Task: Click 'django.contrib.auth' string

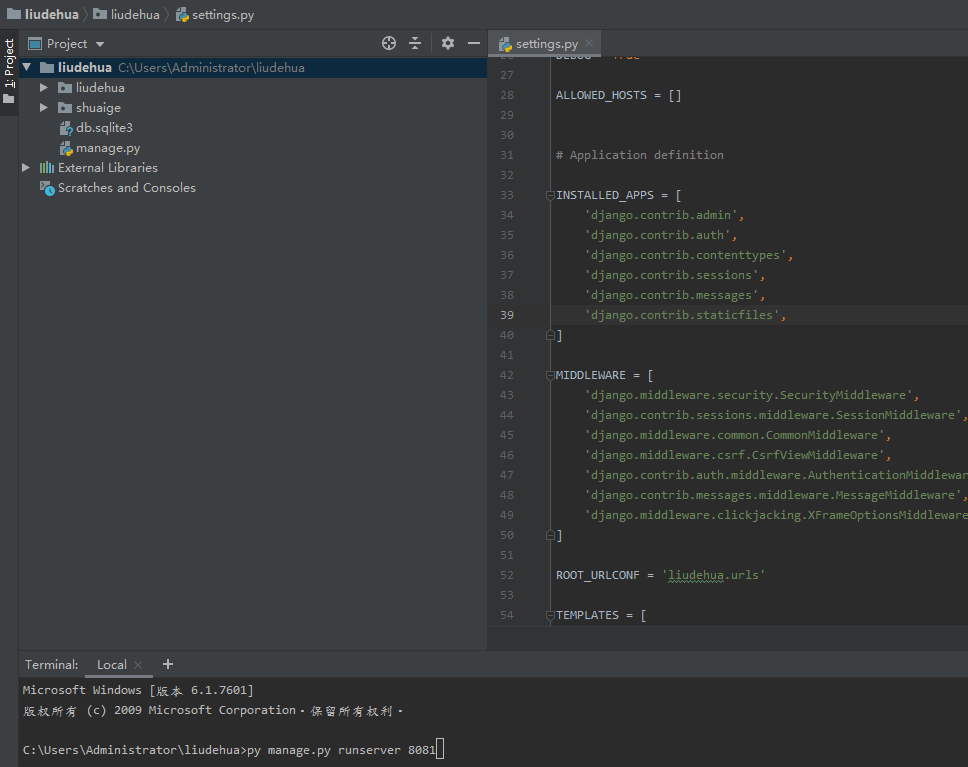Action: 657,235
